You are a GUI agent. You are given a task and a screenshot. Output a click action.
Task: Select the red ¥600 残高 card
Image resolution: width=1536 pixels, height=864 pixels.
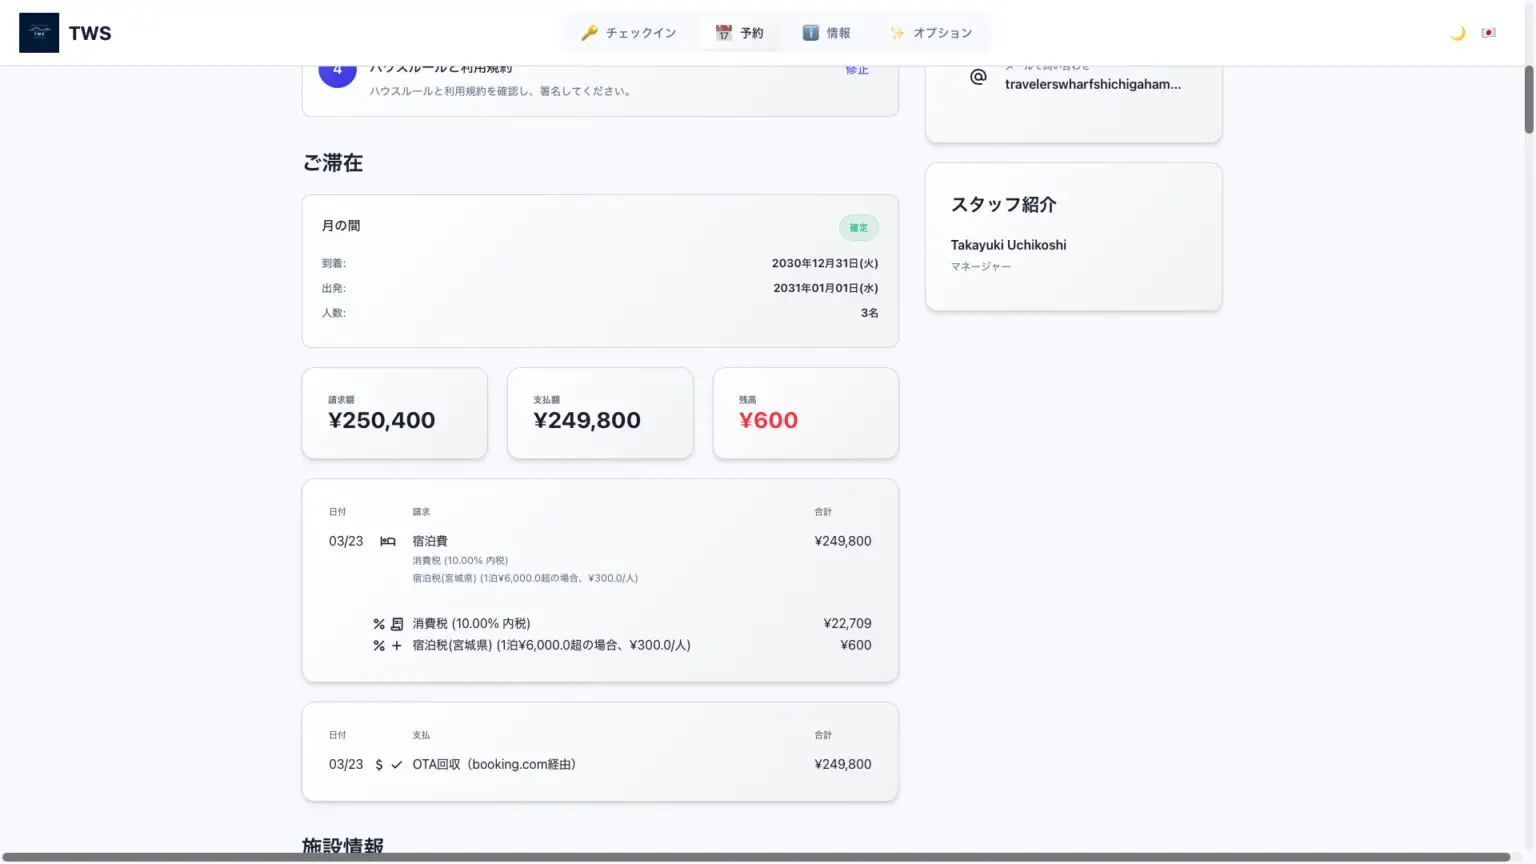click(805, 413)
